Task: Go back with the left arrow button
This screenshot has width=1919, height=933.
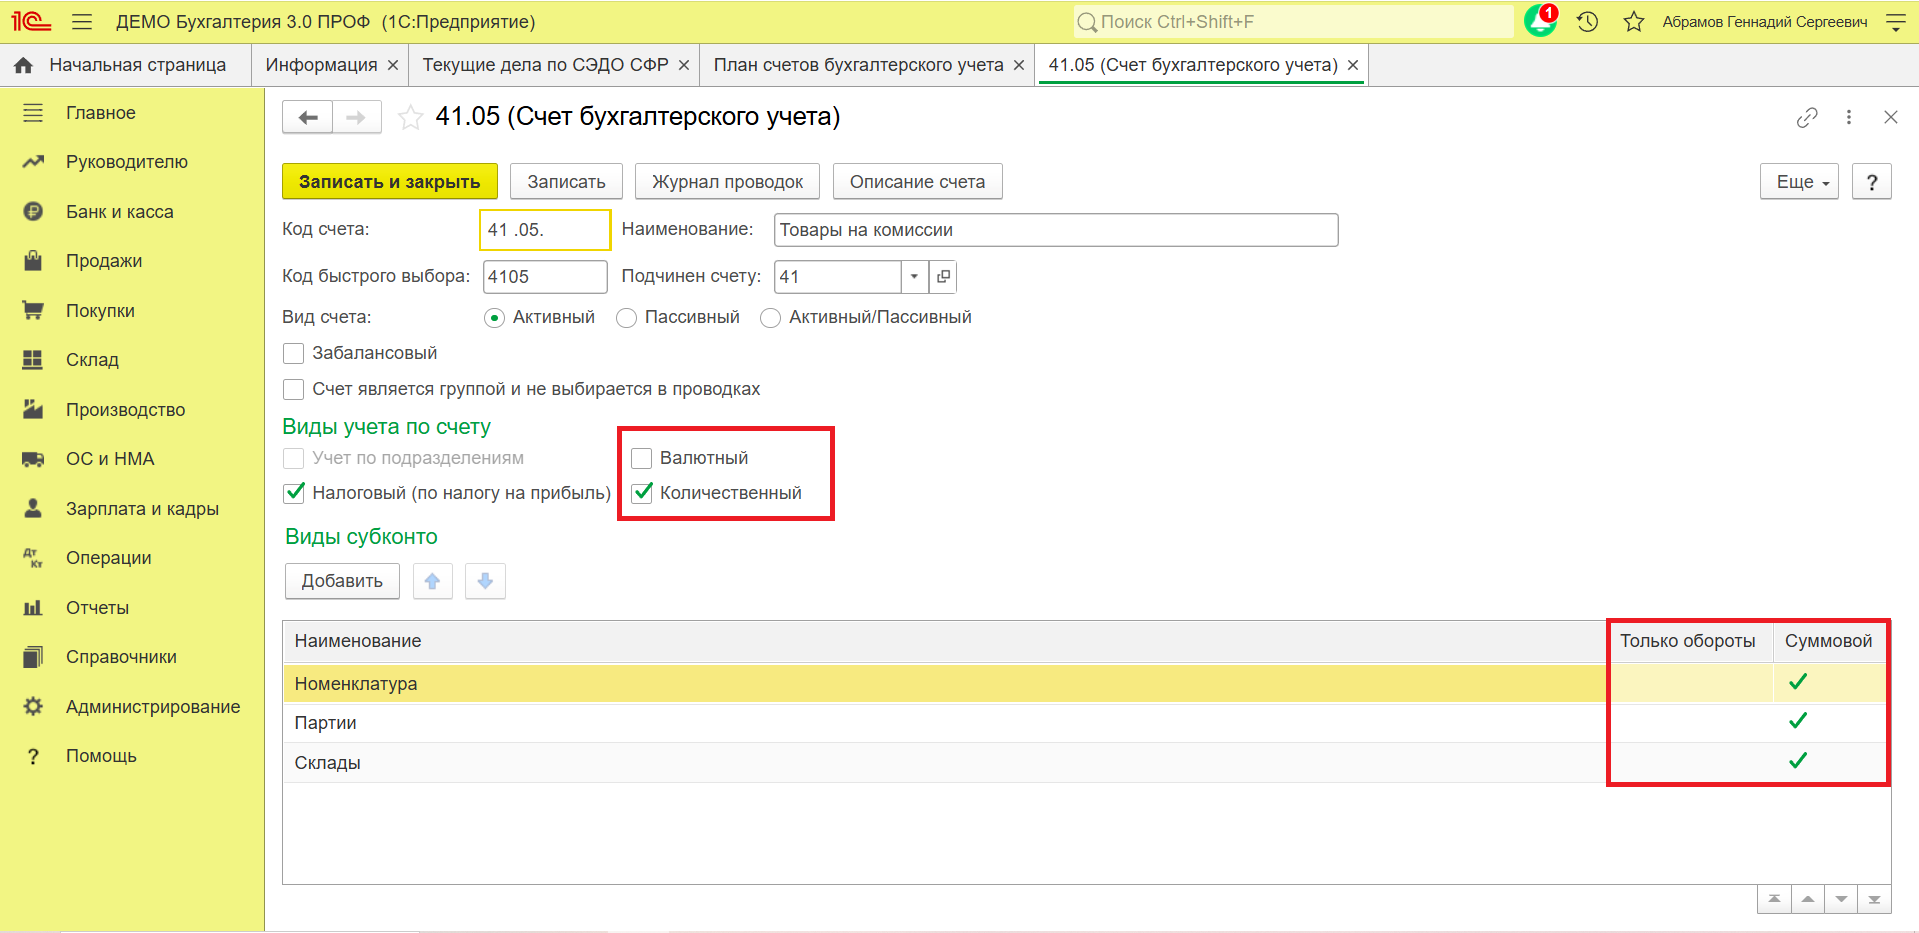Action: pyautogui.click(x=308, y=117)
